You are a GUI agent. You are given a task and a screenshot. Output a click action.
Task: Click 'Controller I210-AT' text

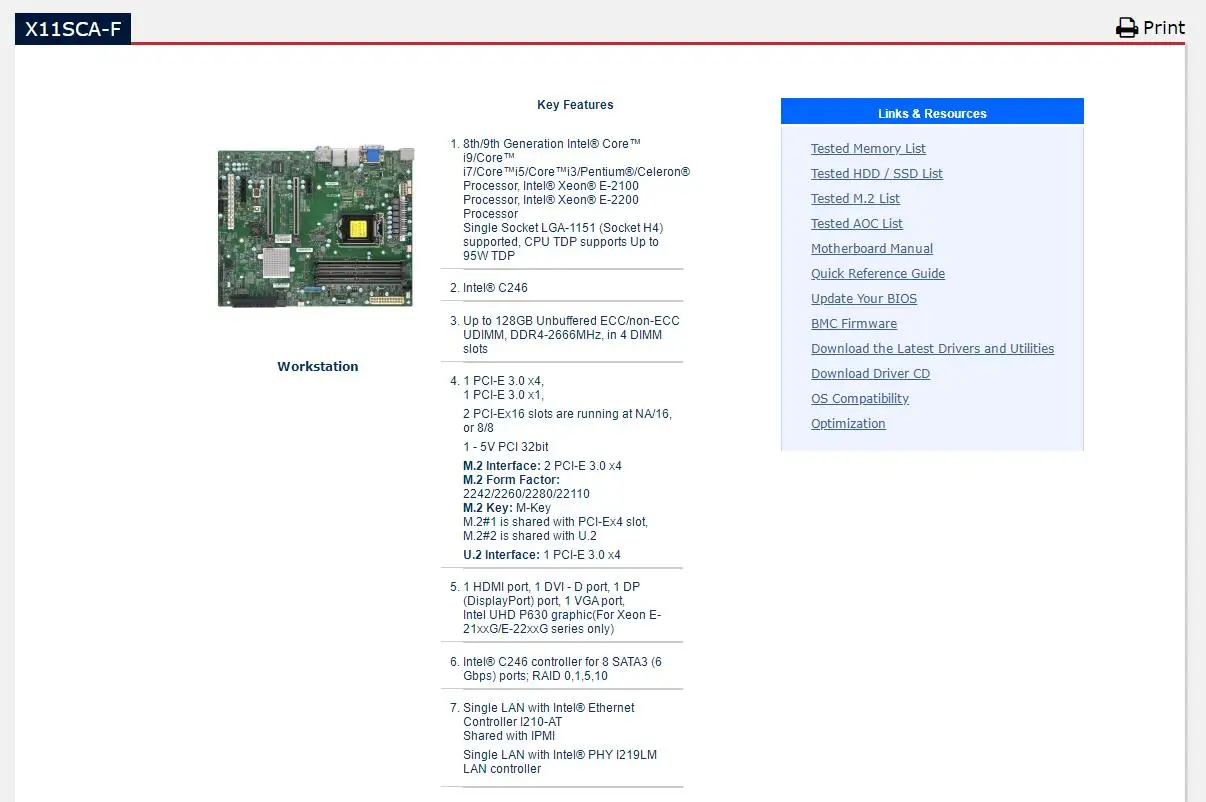(x=512, y=722)
